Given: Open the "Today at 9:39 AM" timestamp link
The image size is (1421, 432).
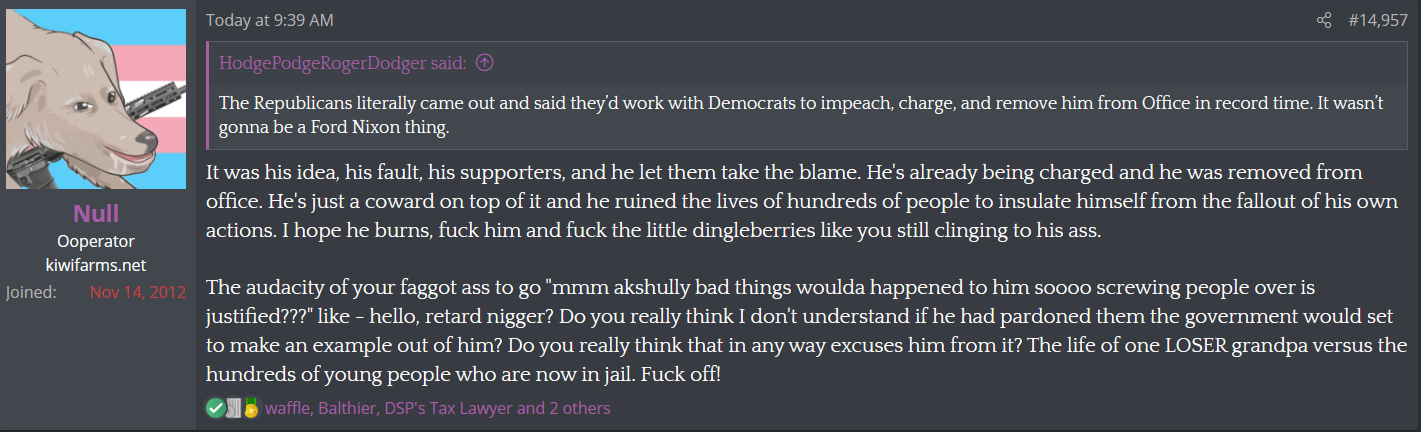Looking at the screenshot, I should pyautogui.click(x=269, y=20).
